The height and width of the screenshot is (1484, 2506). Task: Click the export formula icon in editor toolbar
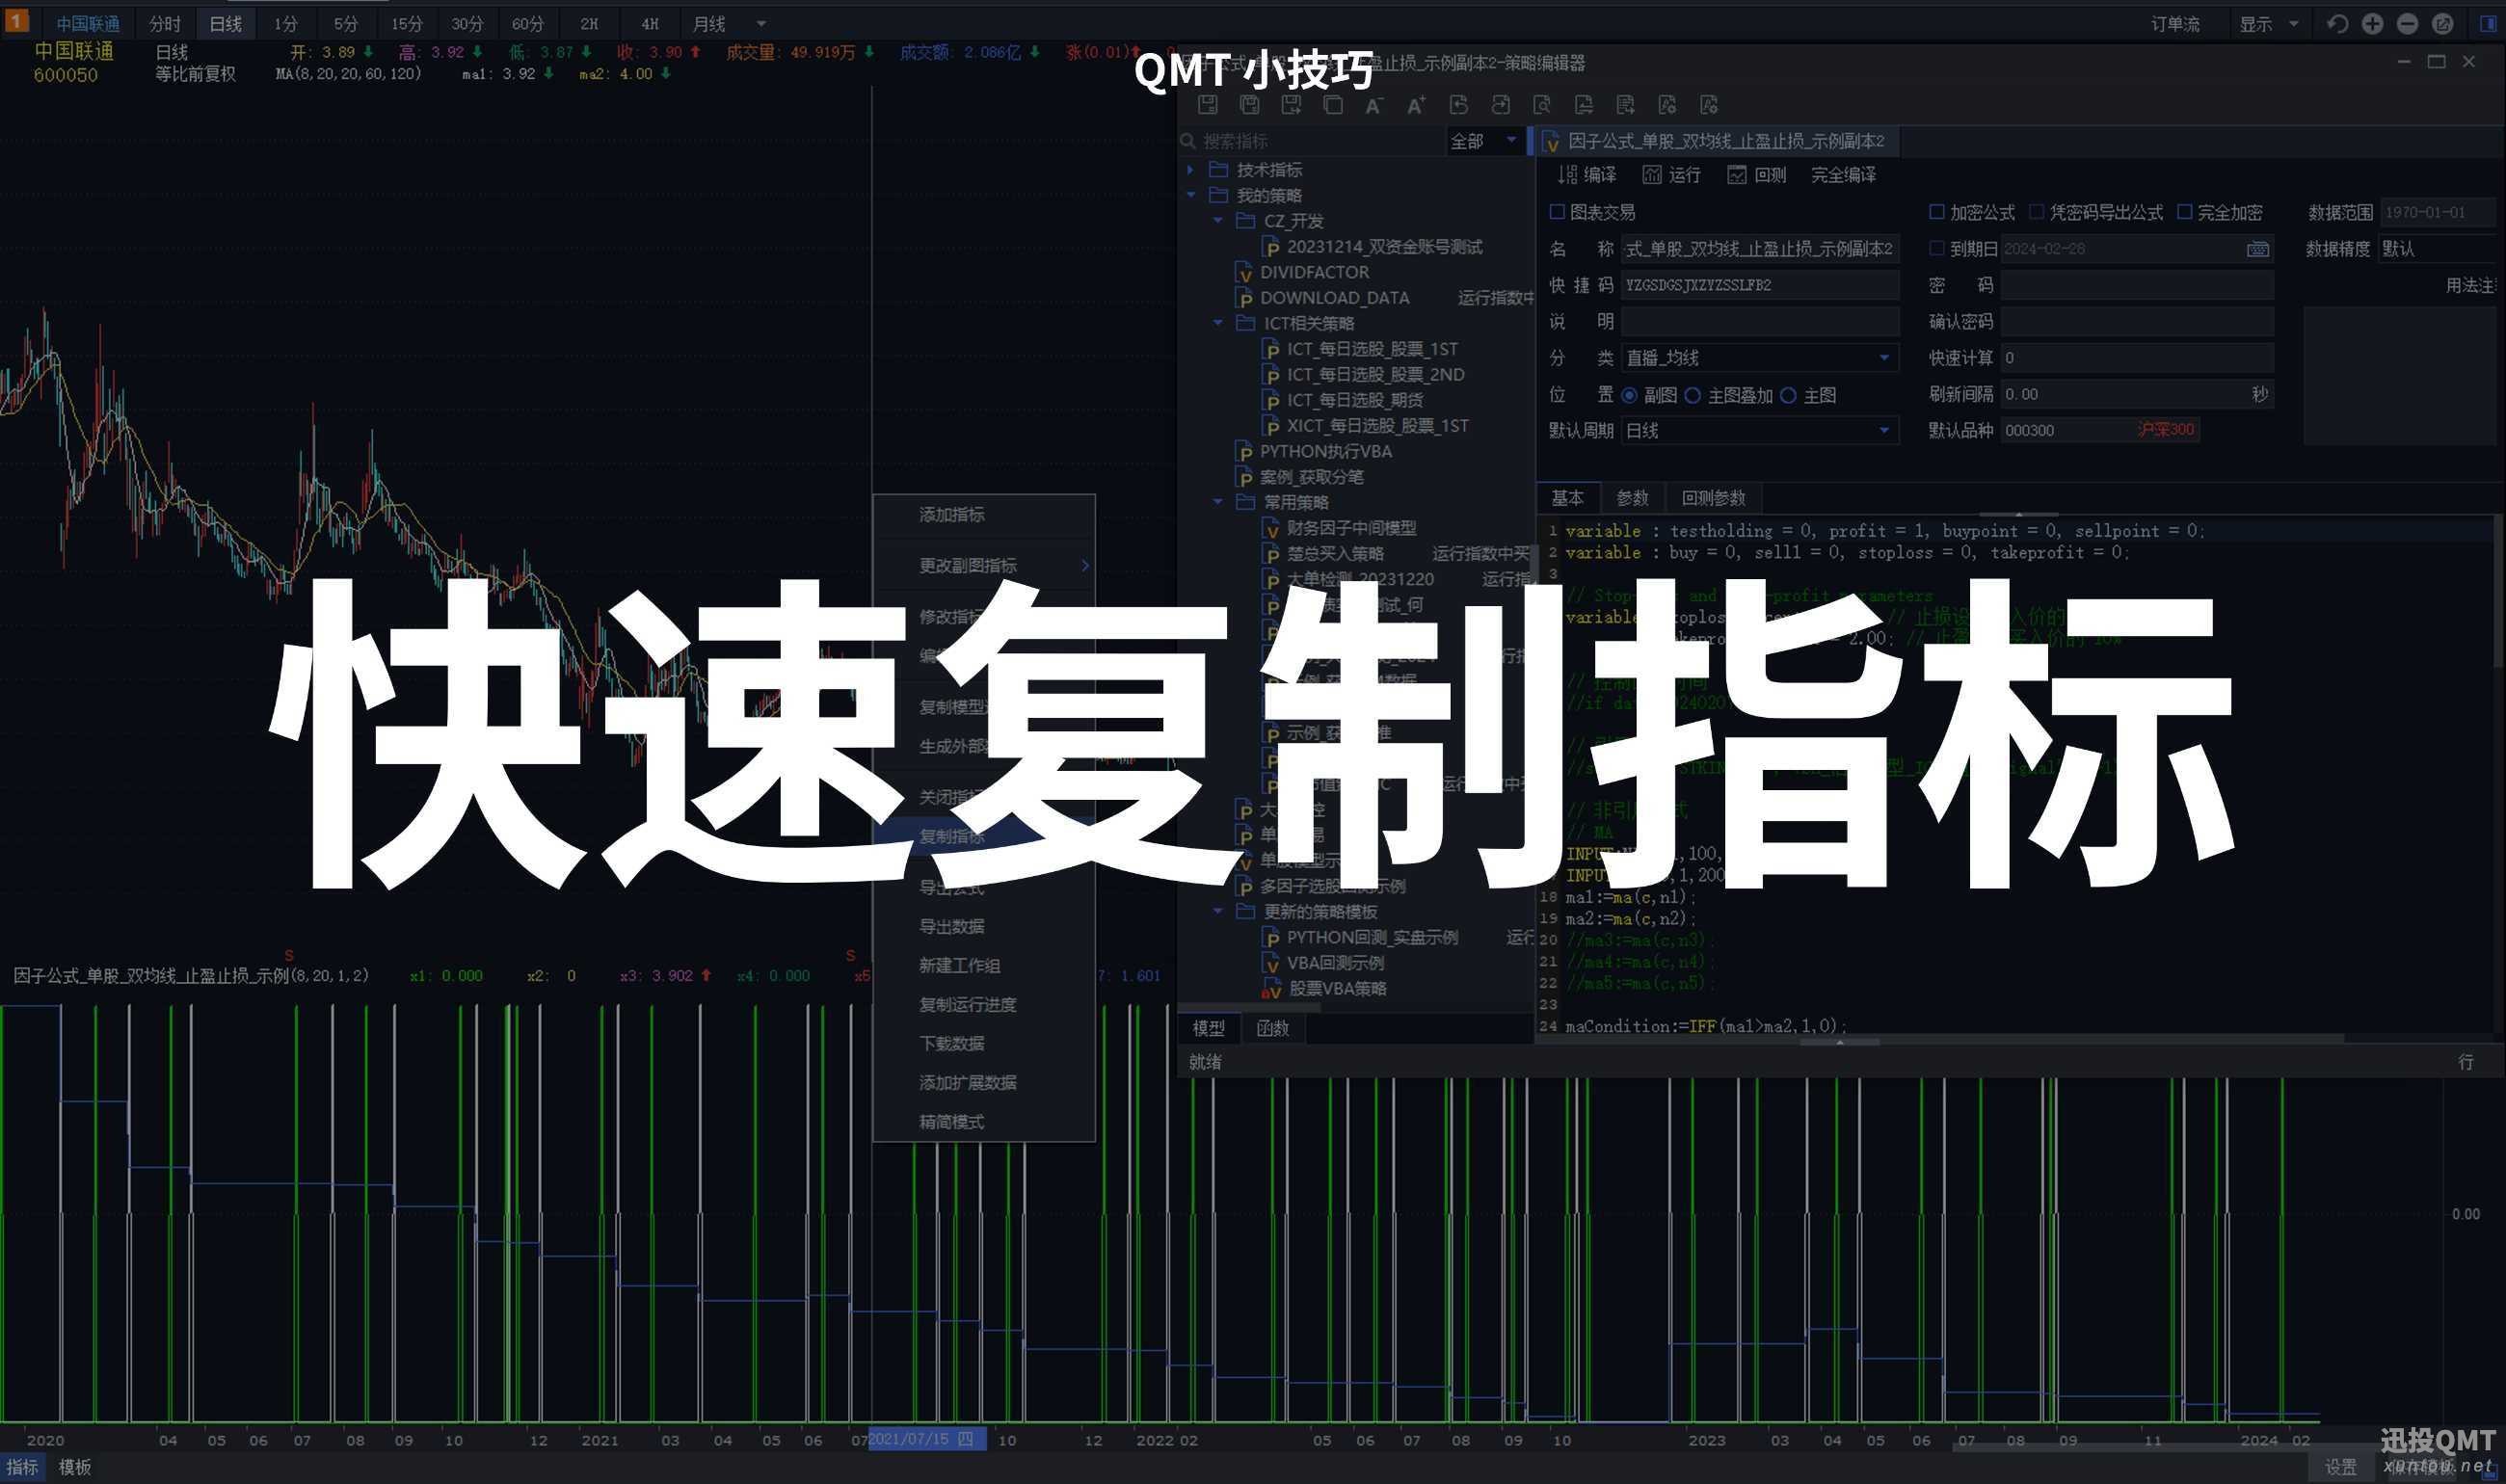(1500, 104)
